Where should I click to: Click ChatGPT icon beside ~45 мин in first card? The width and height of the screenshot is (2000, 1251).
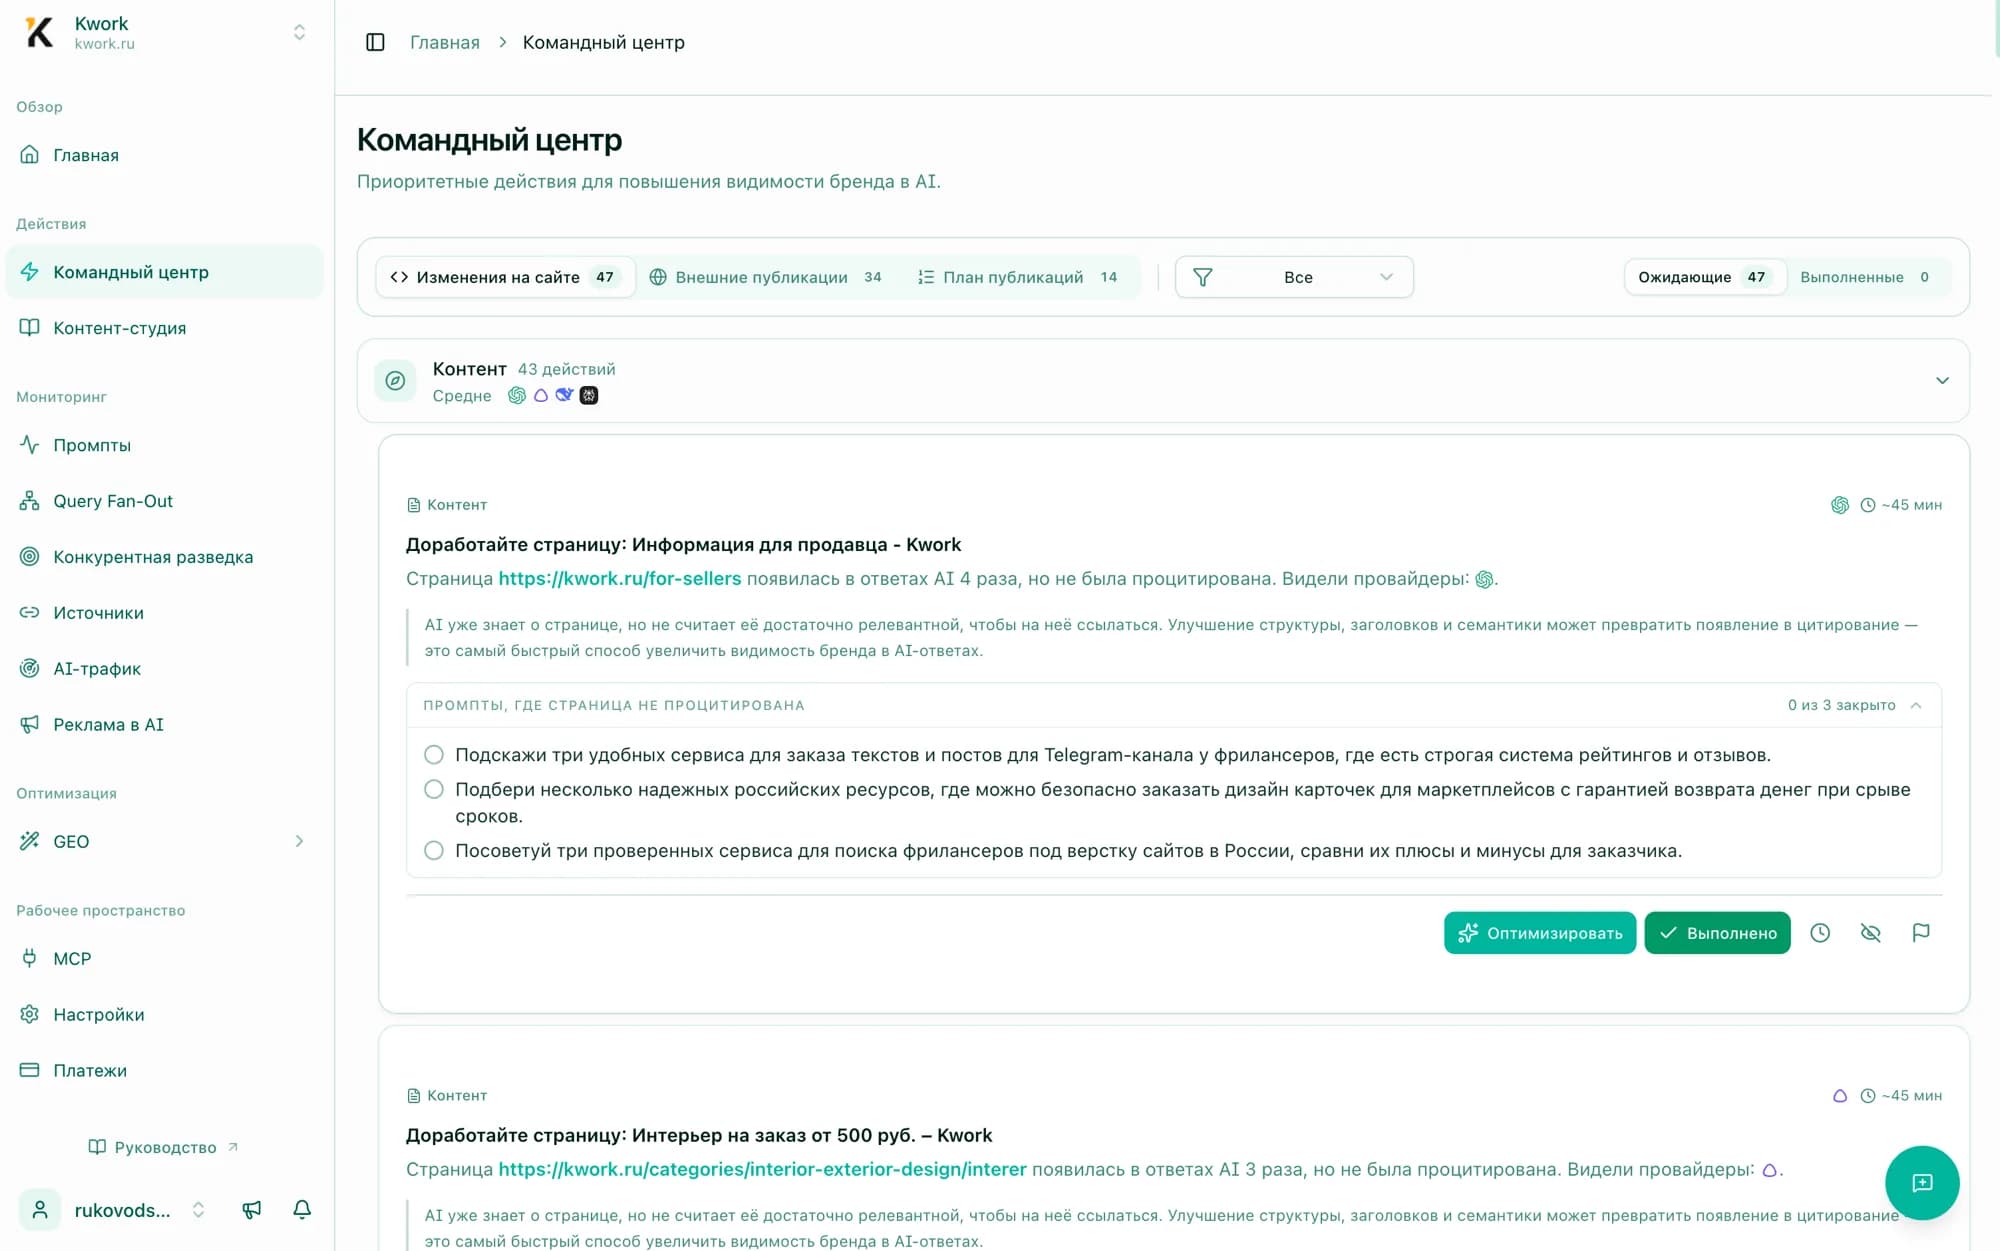click(x=1840, y=505)
